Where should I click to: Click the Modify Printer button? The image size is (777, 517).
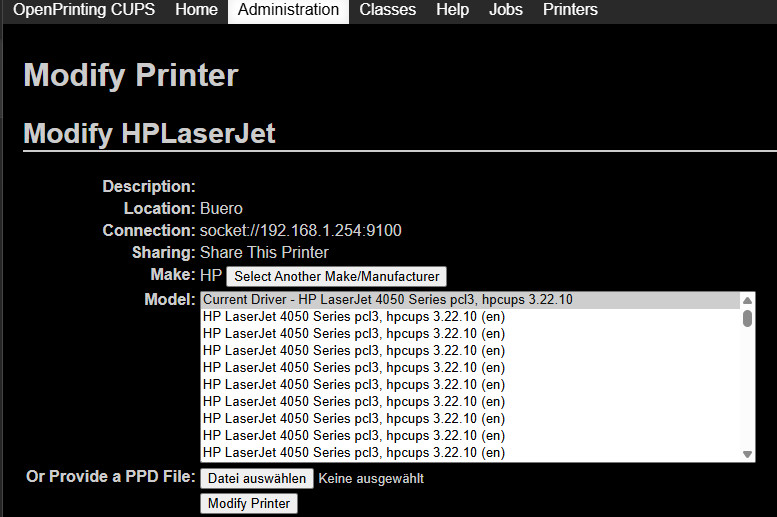tap(248, 503)
